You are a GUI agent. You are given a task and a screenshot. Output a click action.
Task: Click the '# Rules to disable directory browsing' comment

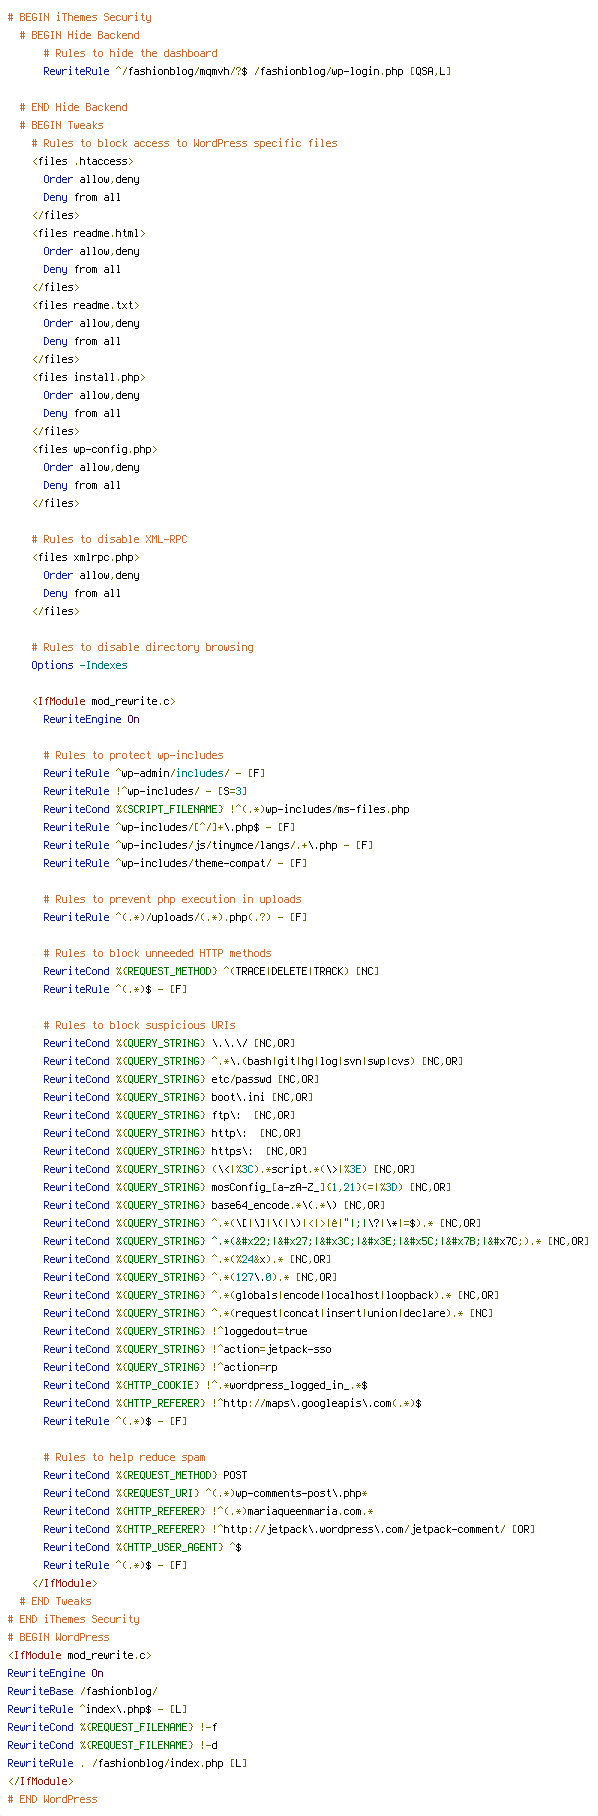point(142,647)
